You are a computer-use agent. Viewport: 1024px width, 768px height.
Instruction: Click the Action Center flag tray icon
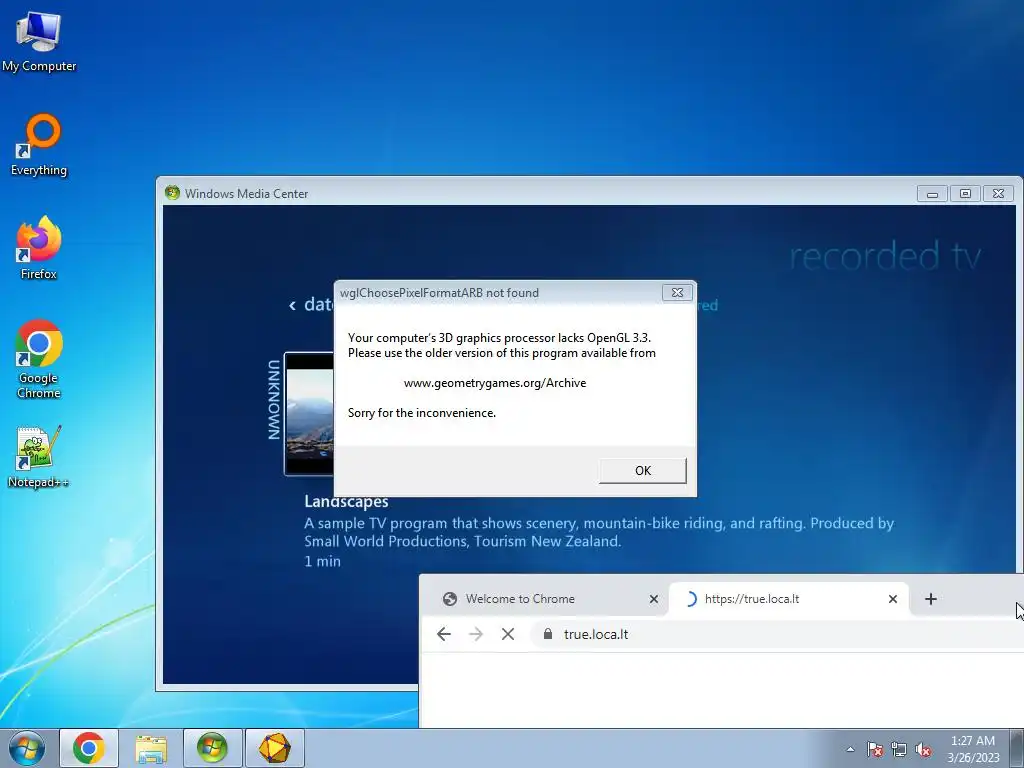click(x=875, y=749)
